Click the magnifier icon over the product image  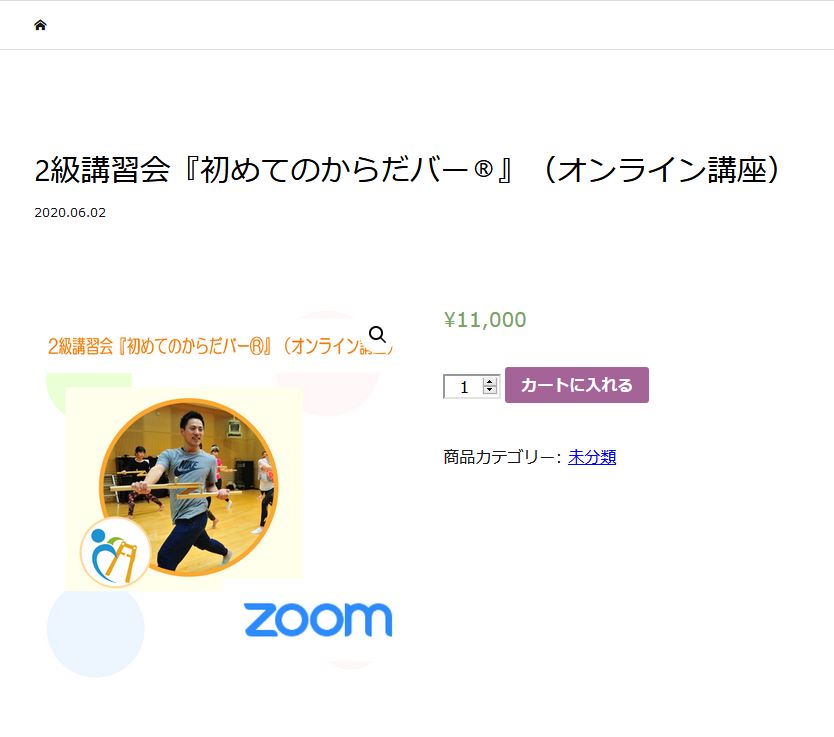(x=377, y=334)
